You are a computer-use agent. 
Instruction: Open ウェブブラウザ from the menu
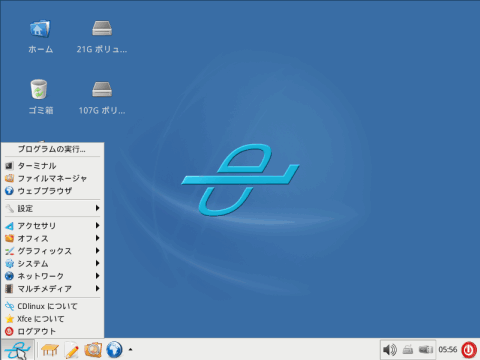[53, 191]
